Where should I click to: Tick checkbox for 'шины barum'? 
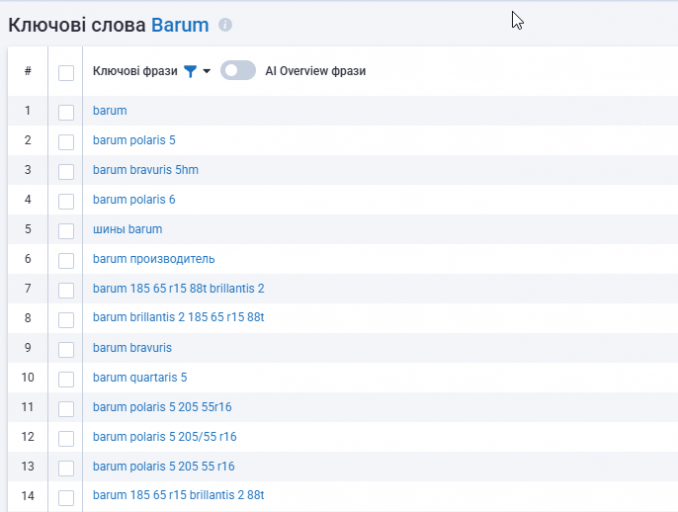[x=66, y=231]
